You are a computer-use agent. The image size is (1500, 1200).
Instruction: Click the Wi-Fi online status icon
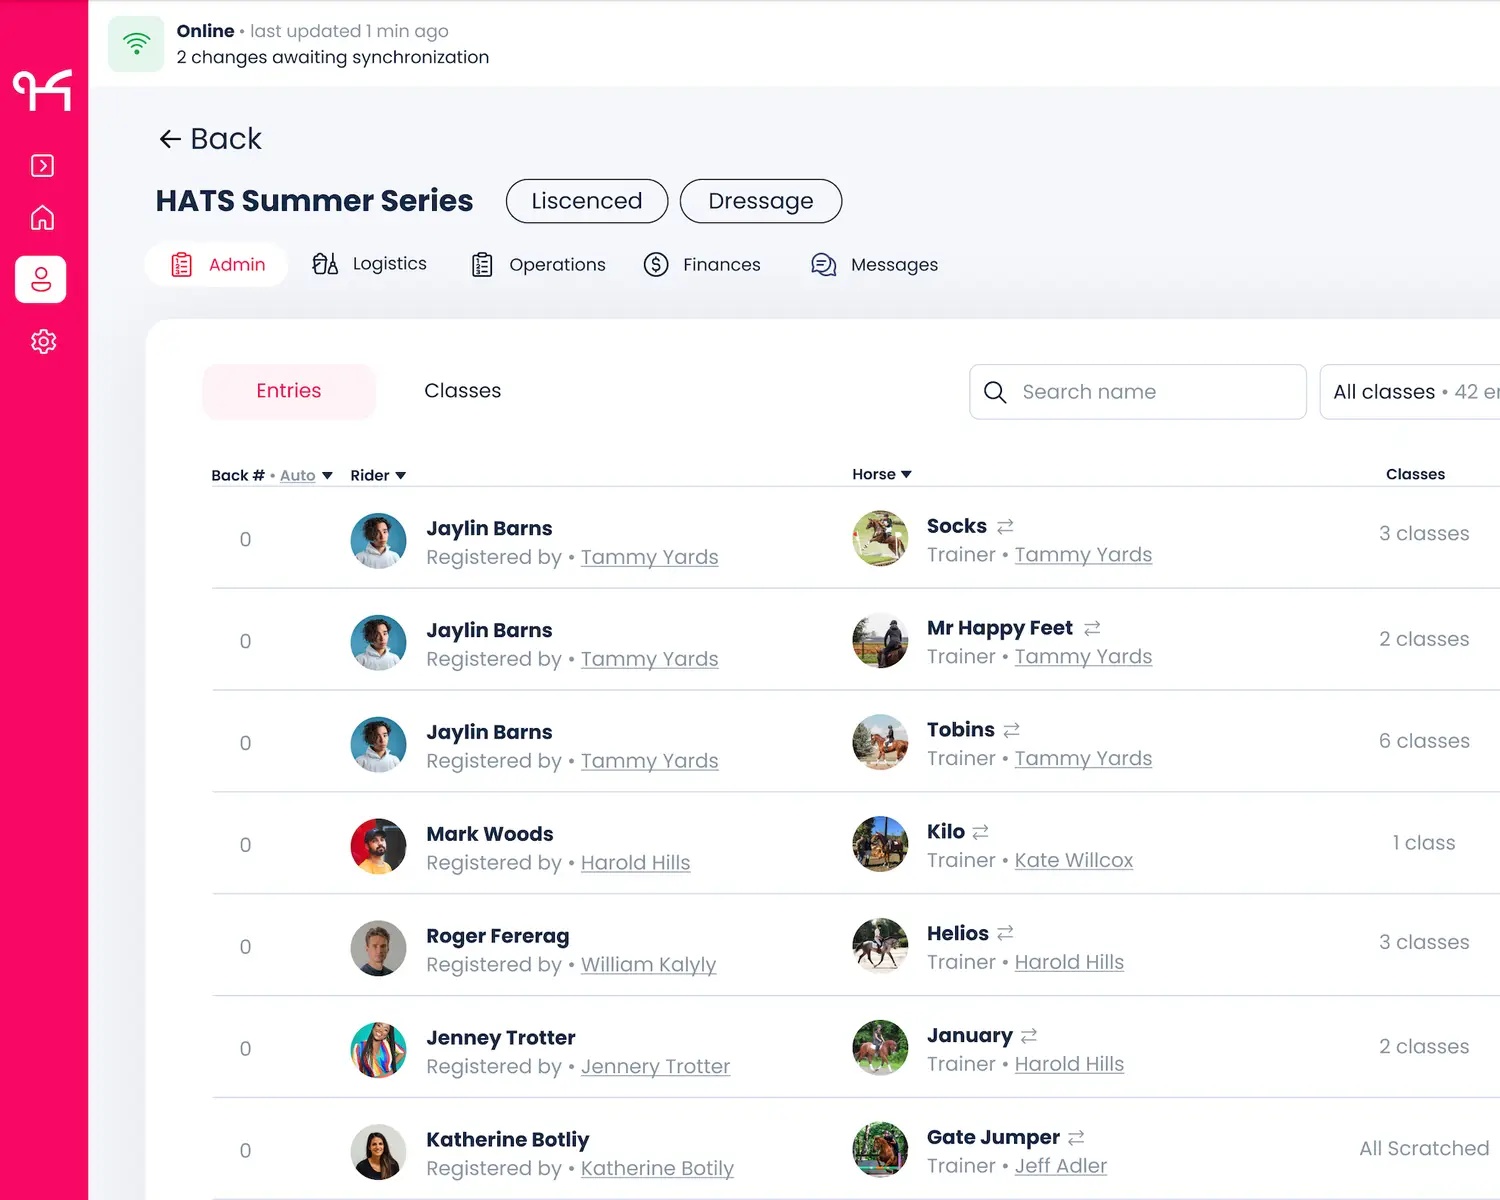click(136, 44)
